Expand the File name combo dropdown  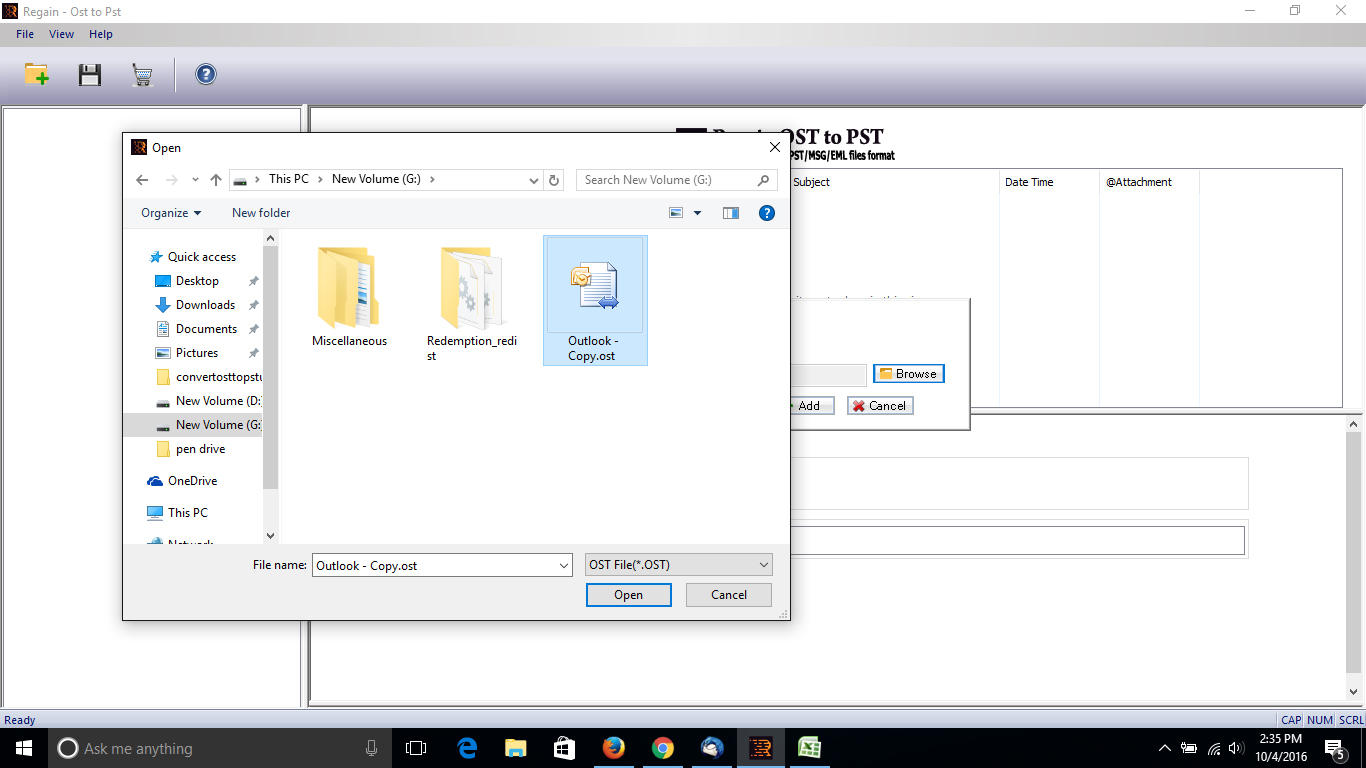(564, 566)
